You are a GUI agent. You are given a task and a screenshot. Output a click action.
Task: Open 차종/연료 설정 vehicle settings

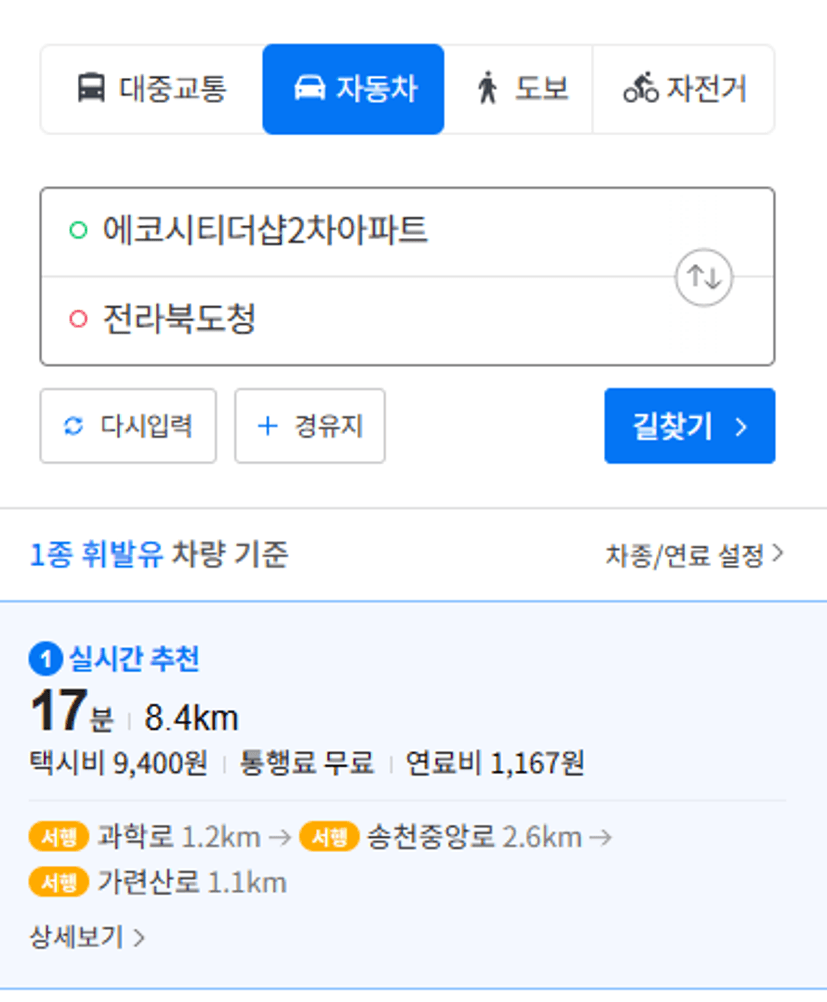(x=695, y=555)
